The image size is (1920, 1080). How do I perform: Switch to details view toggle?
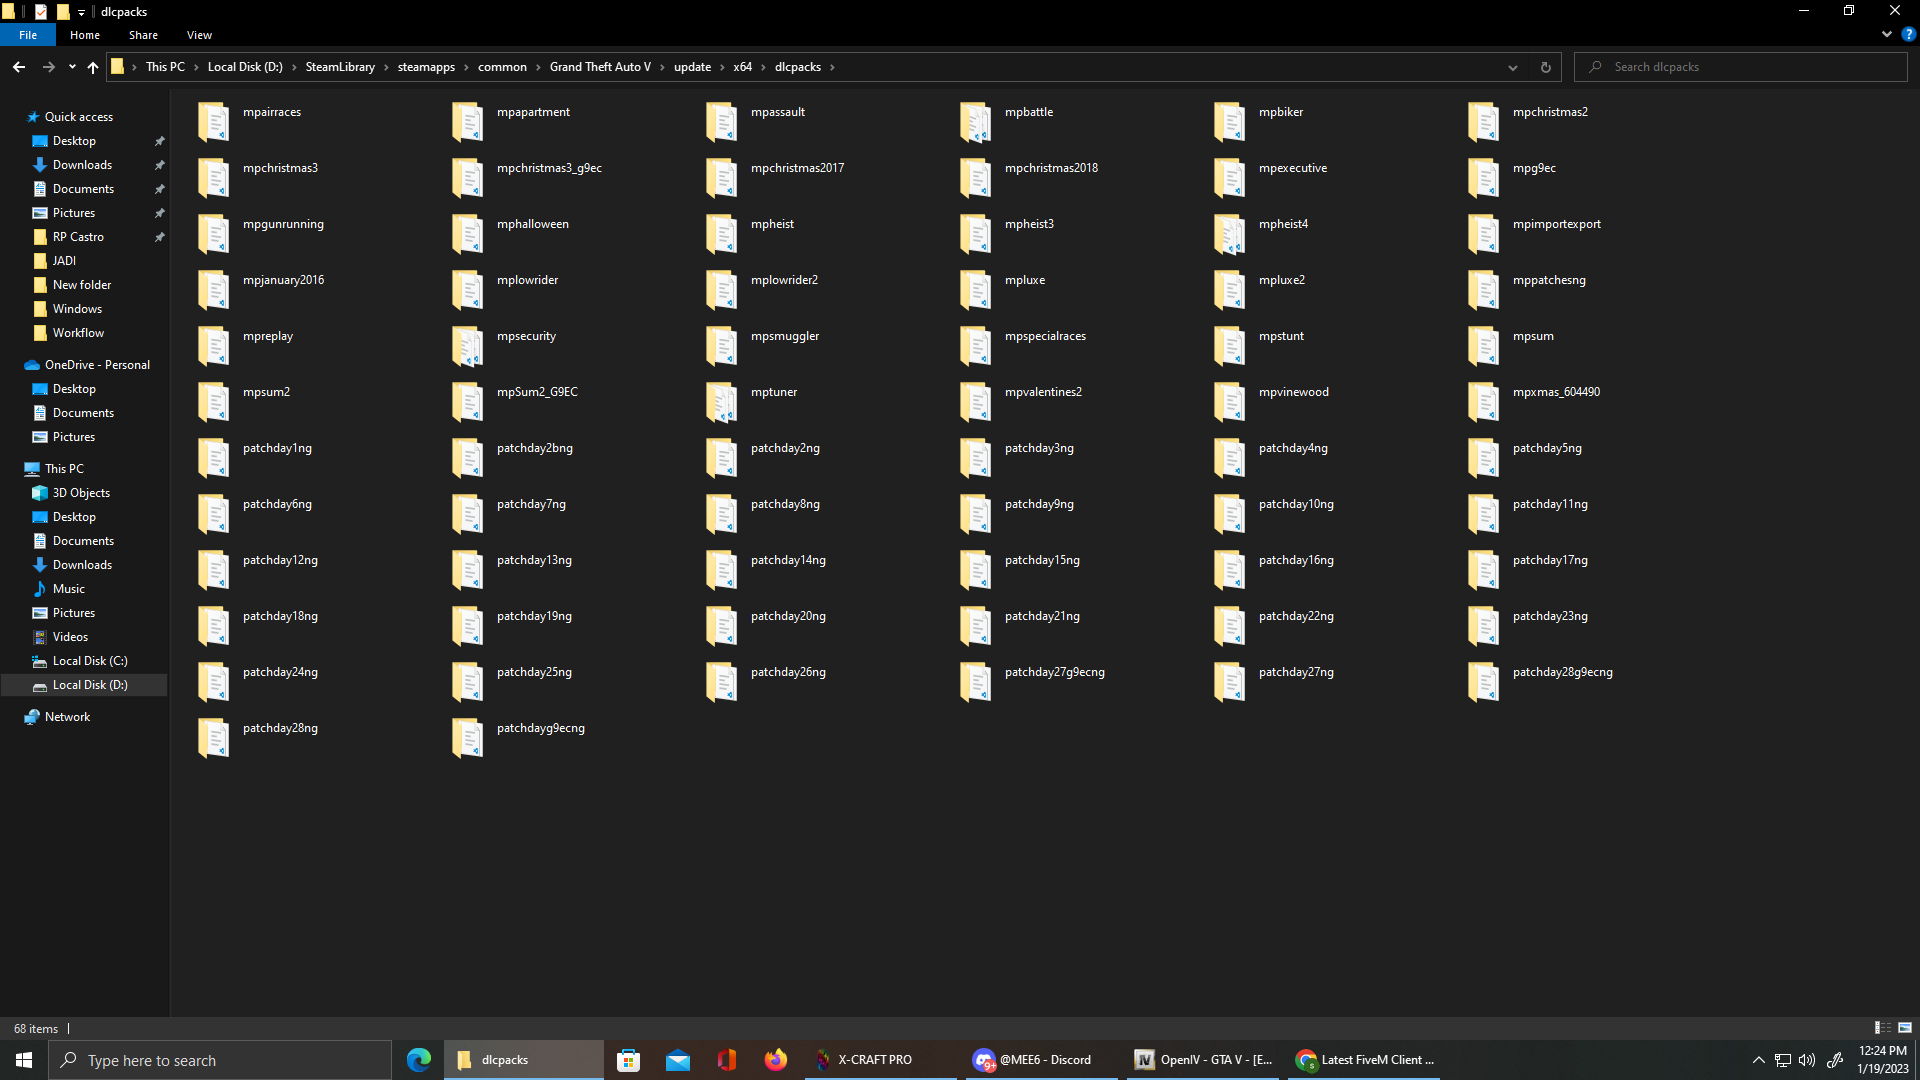[x=1882, y=1028]
